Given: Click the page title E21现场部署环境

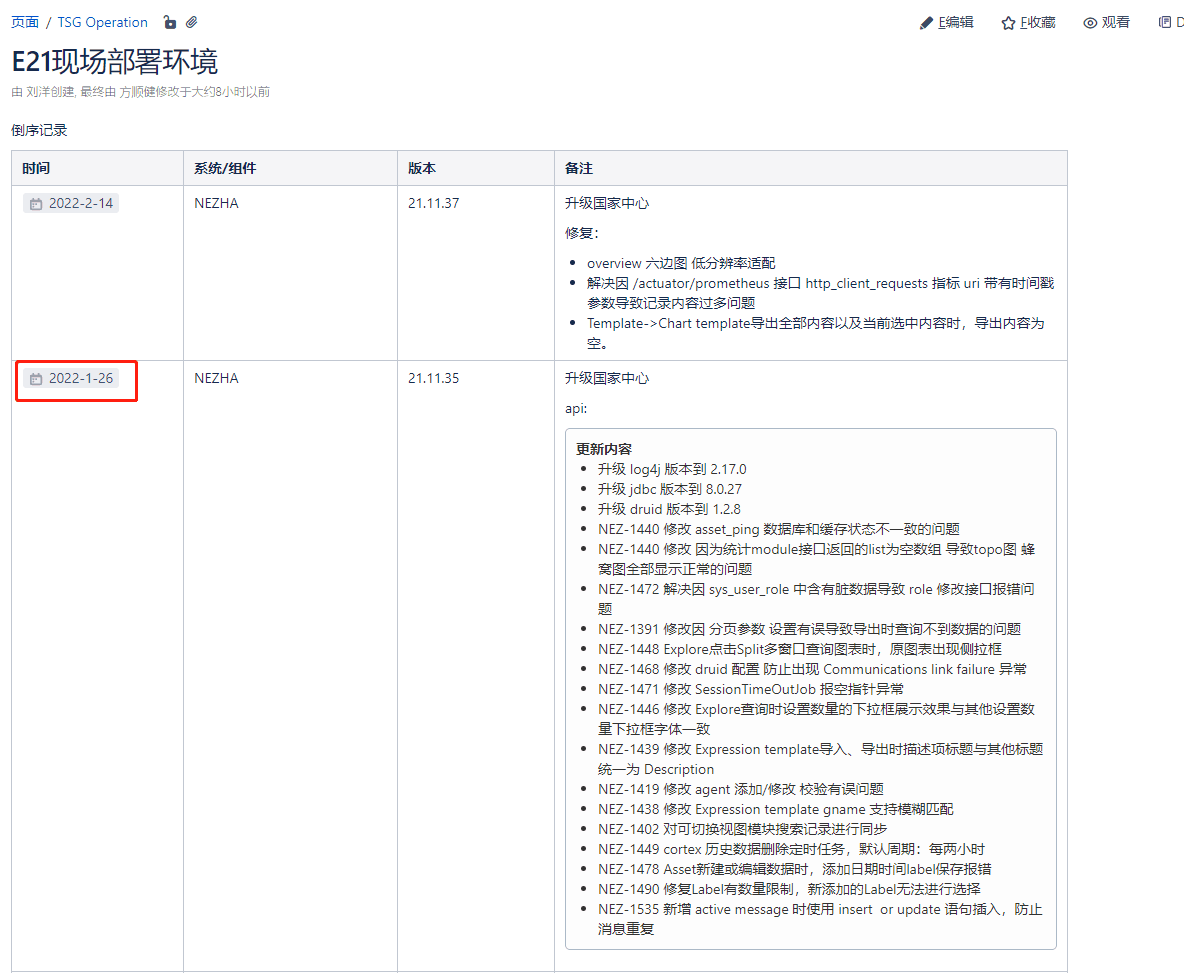Looking at the screenshot, I should tap(115, 62).
